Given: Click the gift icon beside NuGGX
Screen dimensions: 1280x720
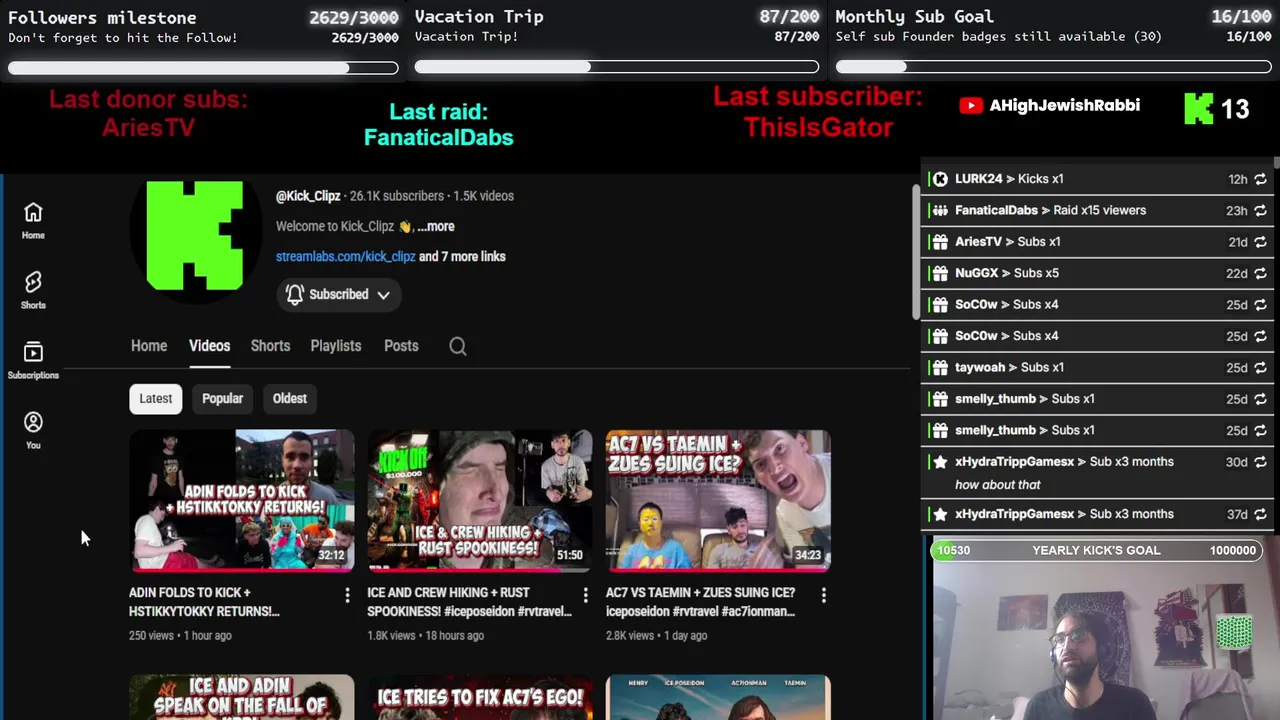Looking at the screenshot, I should [x=940, y=273].
